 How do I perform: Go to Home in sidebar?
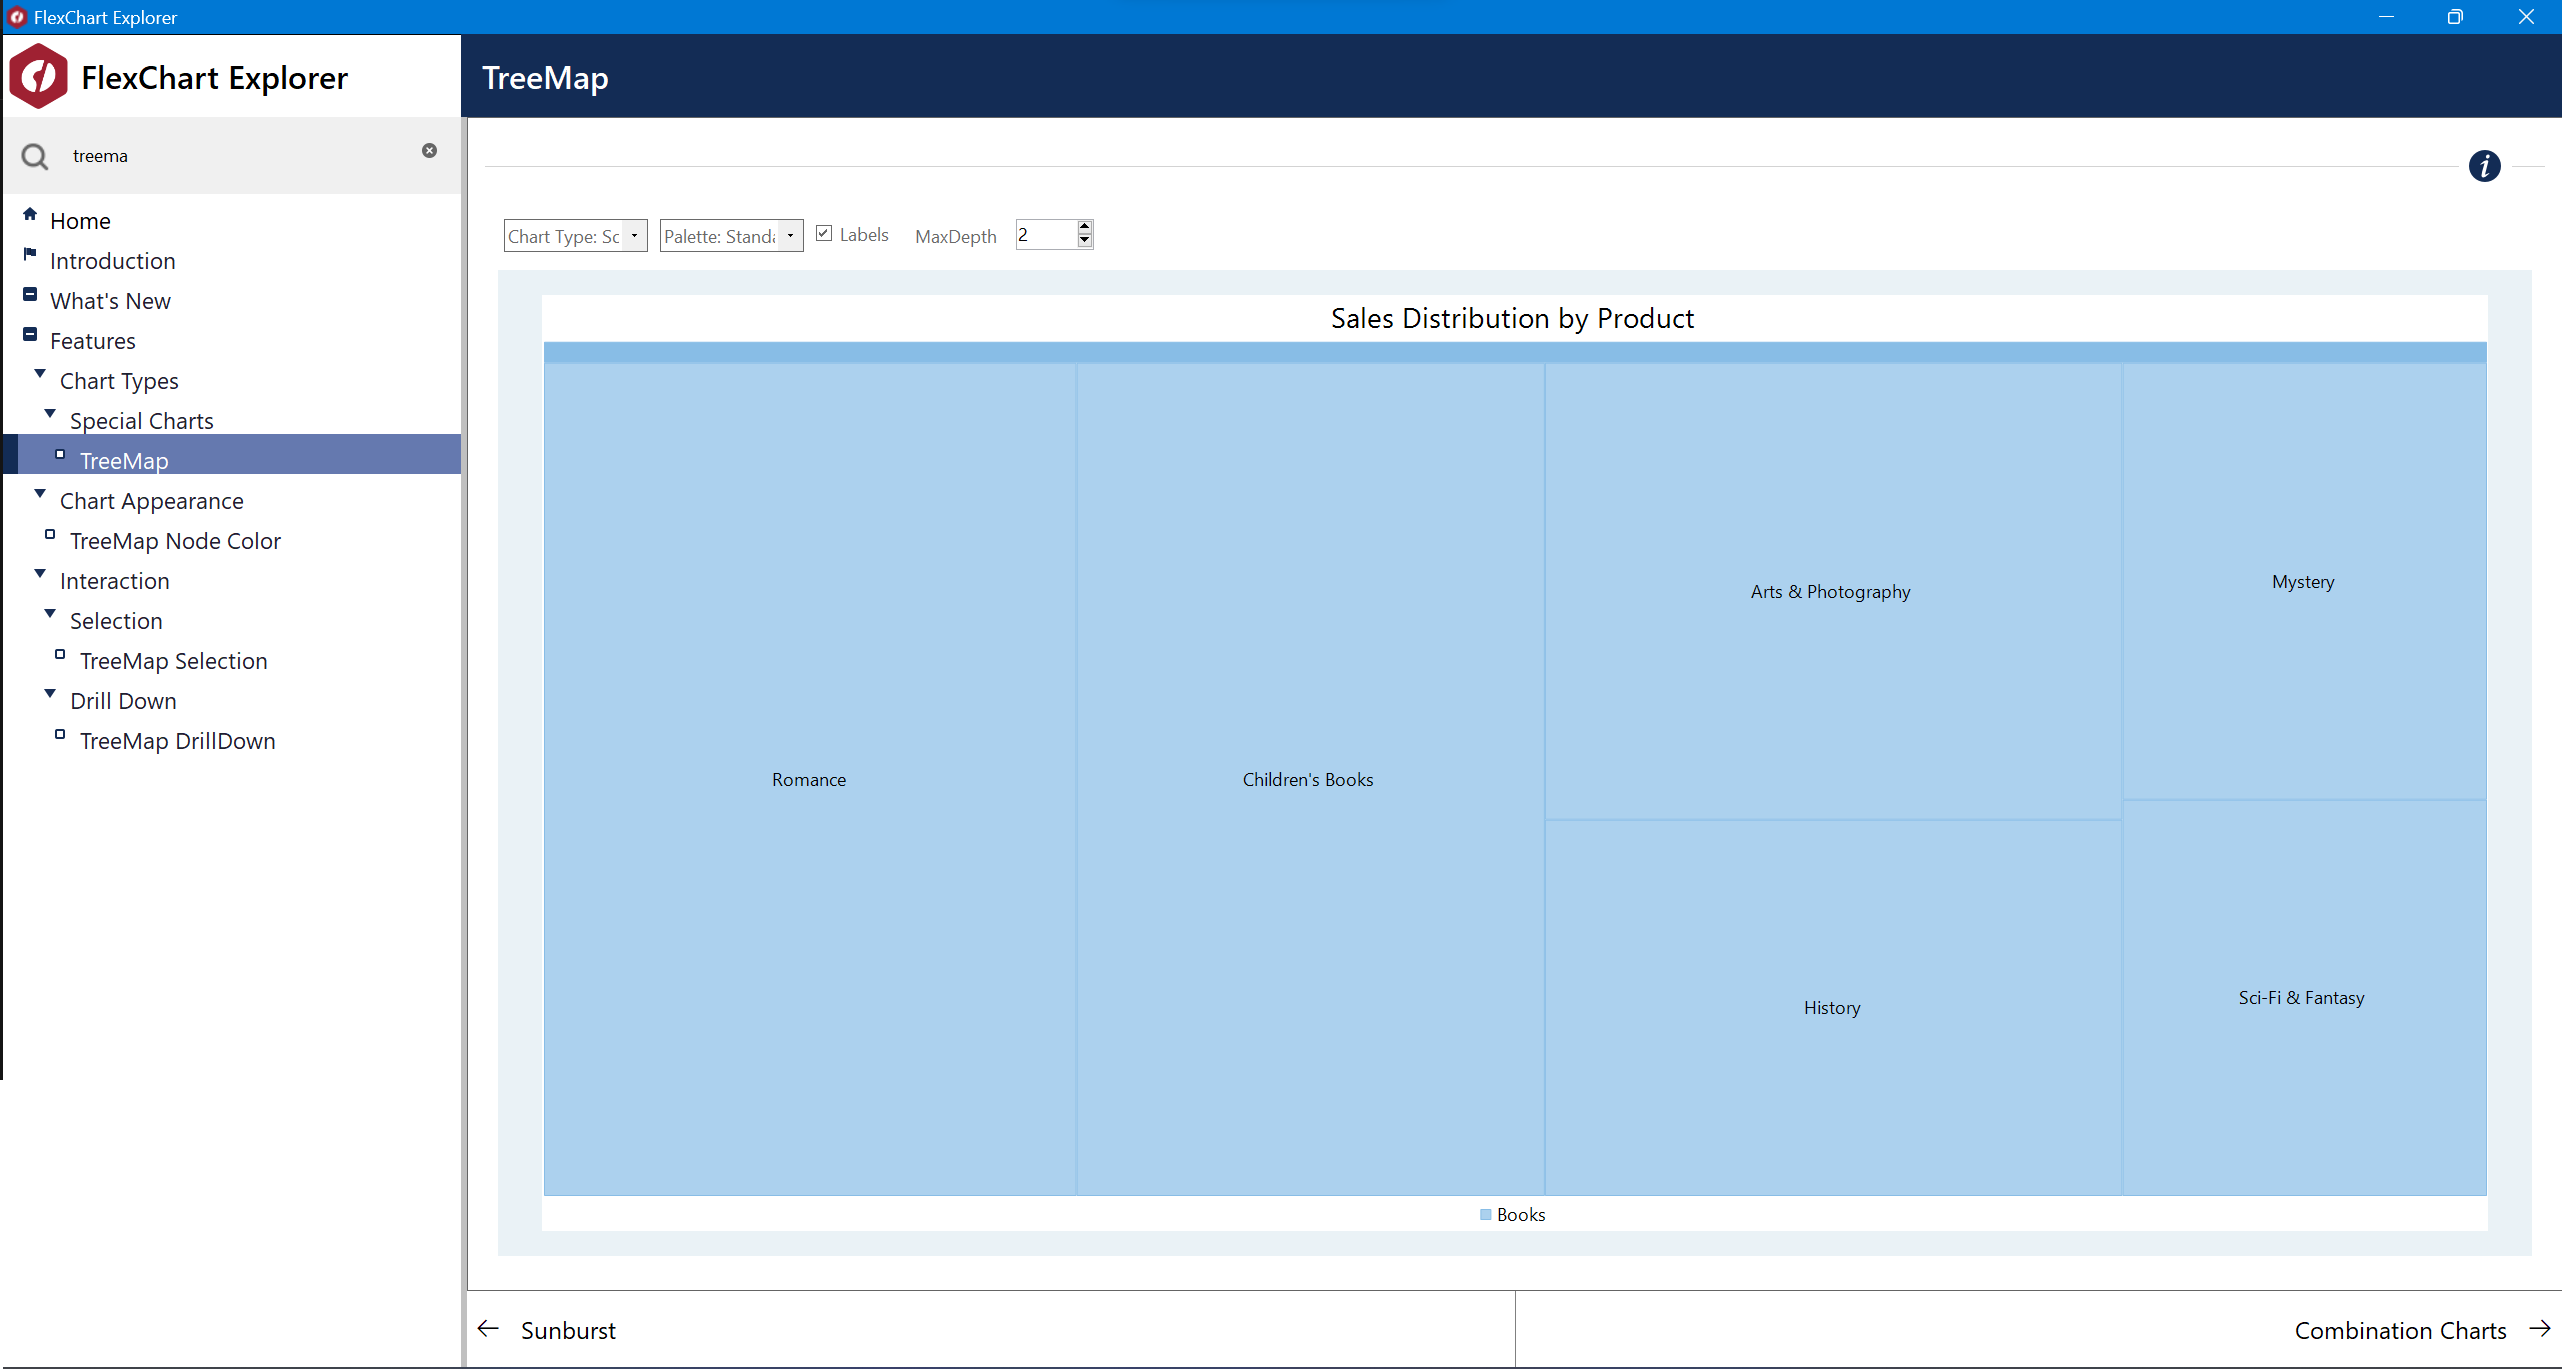point(80,221)
